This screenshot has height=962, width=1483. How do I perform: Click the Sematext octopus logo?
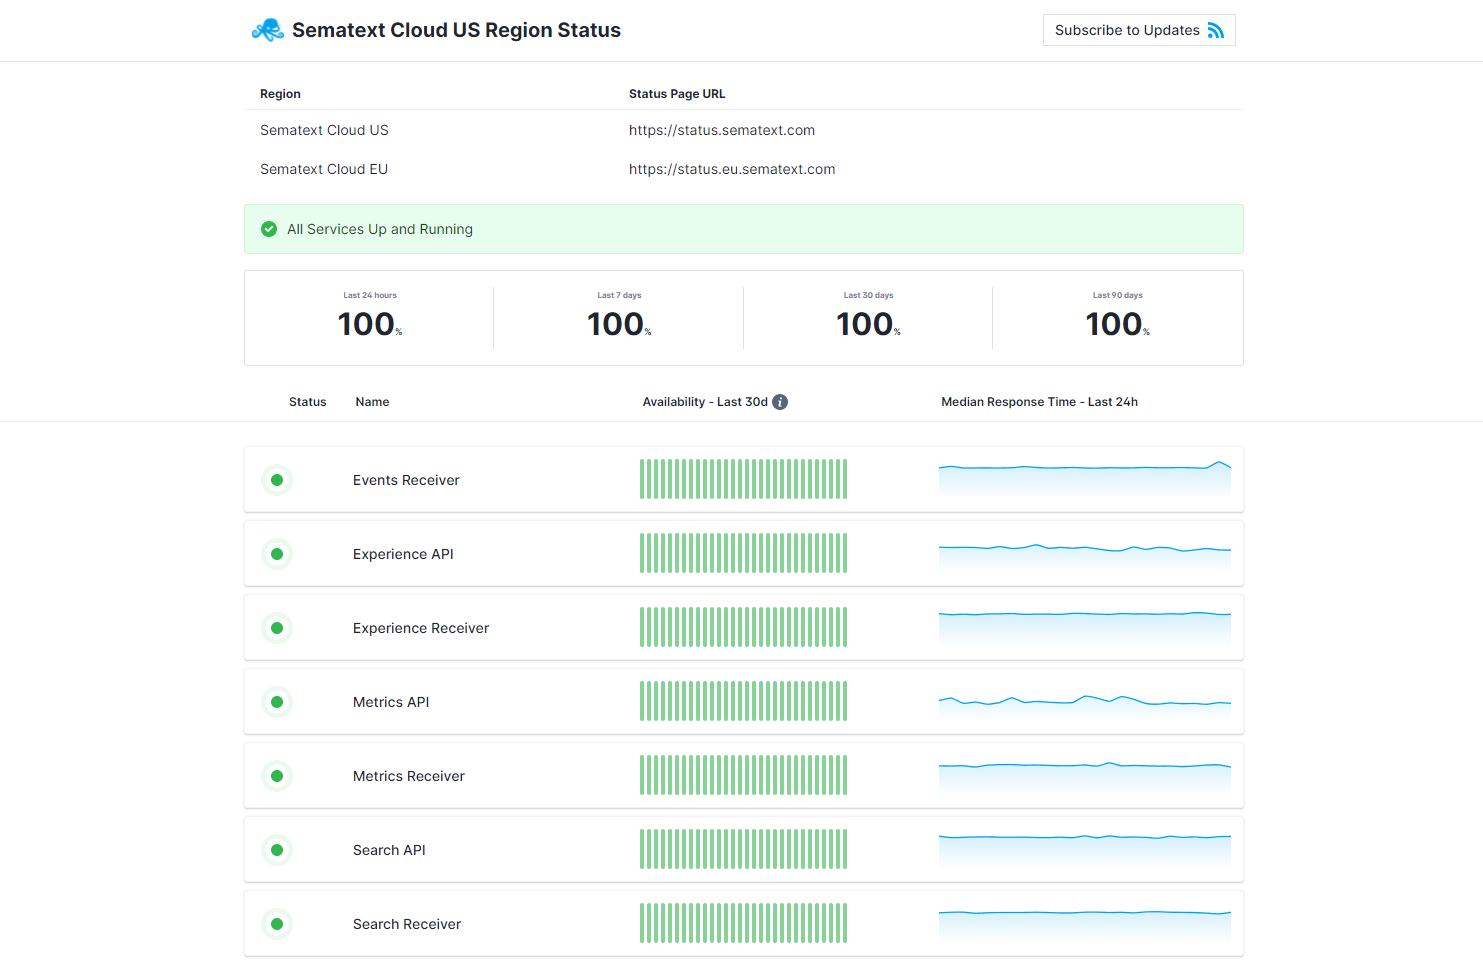point(267,30)
